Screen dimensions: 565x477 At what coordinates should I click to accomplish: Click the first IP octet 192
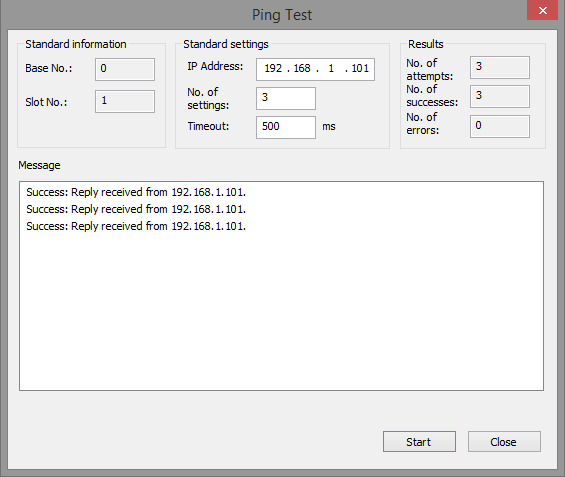[273, 68]
